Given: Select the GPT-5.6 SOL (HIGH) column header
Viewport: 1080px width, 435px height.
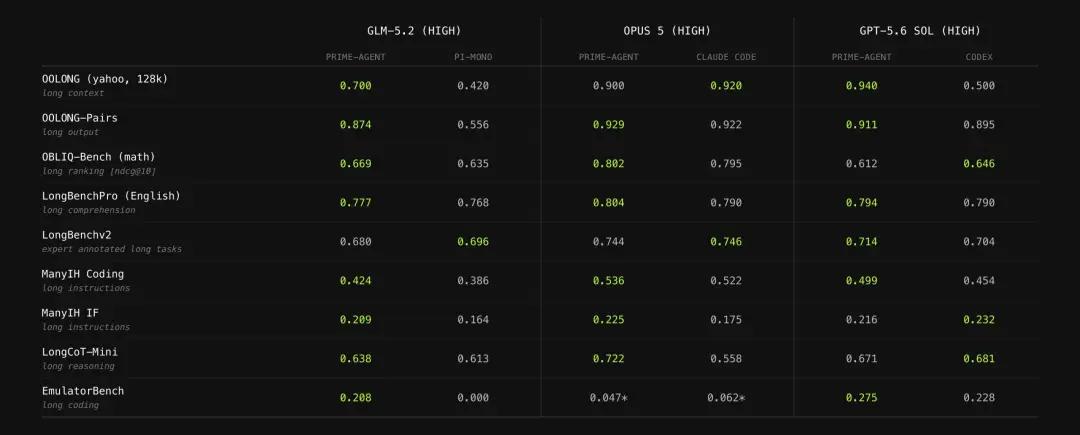Looking at the screenshot, I should [x=920, y=31].
